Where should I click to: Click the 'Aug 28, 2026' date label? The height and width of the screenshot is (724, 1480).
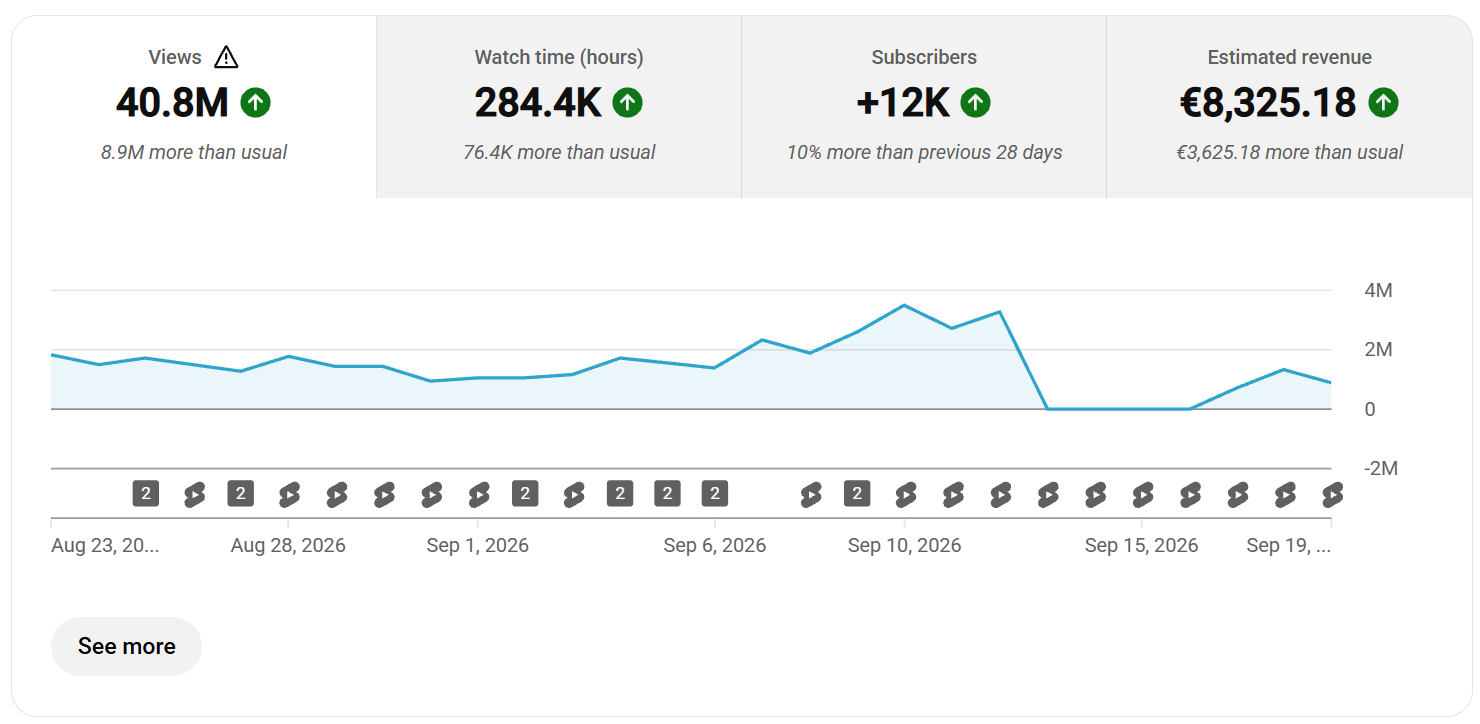click(x=288, y=545)
